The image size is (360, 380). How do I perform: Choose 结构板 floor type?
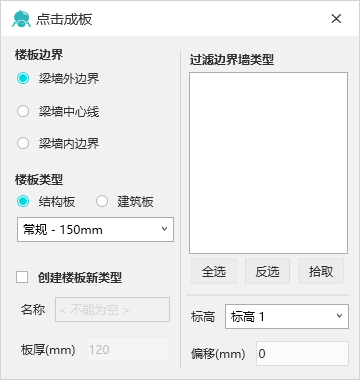point(23,201)
